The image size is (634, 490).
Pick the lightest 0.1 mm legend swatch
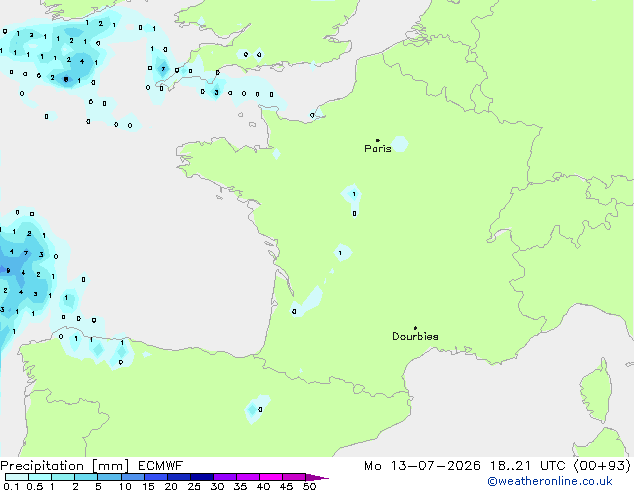pos(17,477)
